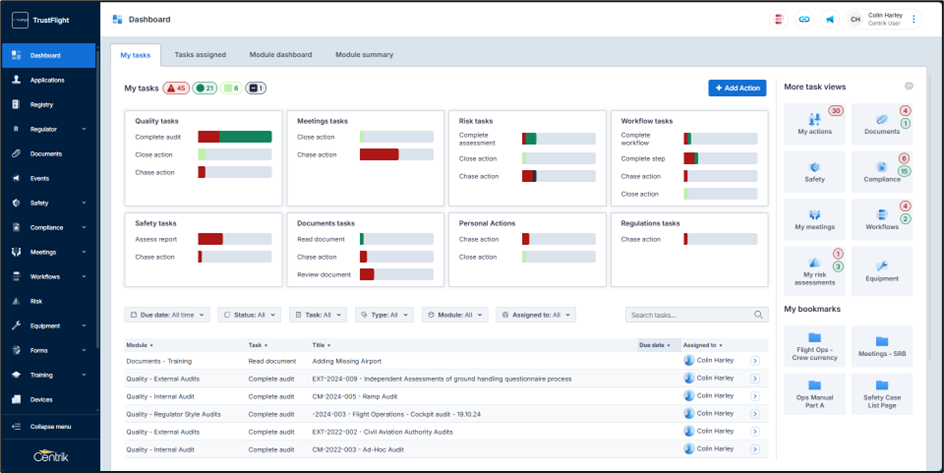Click the Quality tasks Complete audit progress bar
944x473 pixels.
(x=234, y=137)
